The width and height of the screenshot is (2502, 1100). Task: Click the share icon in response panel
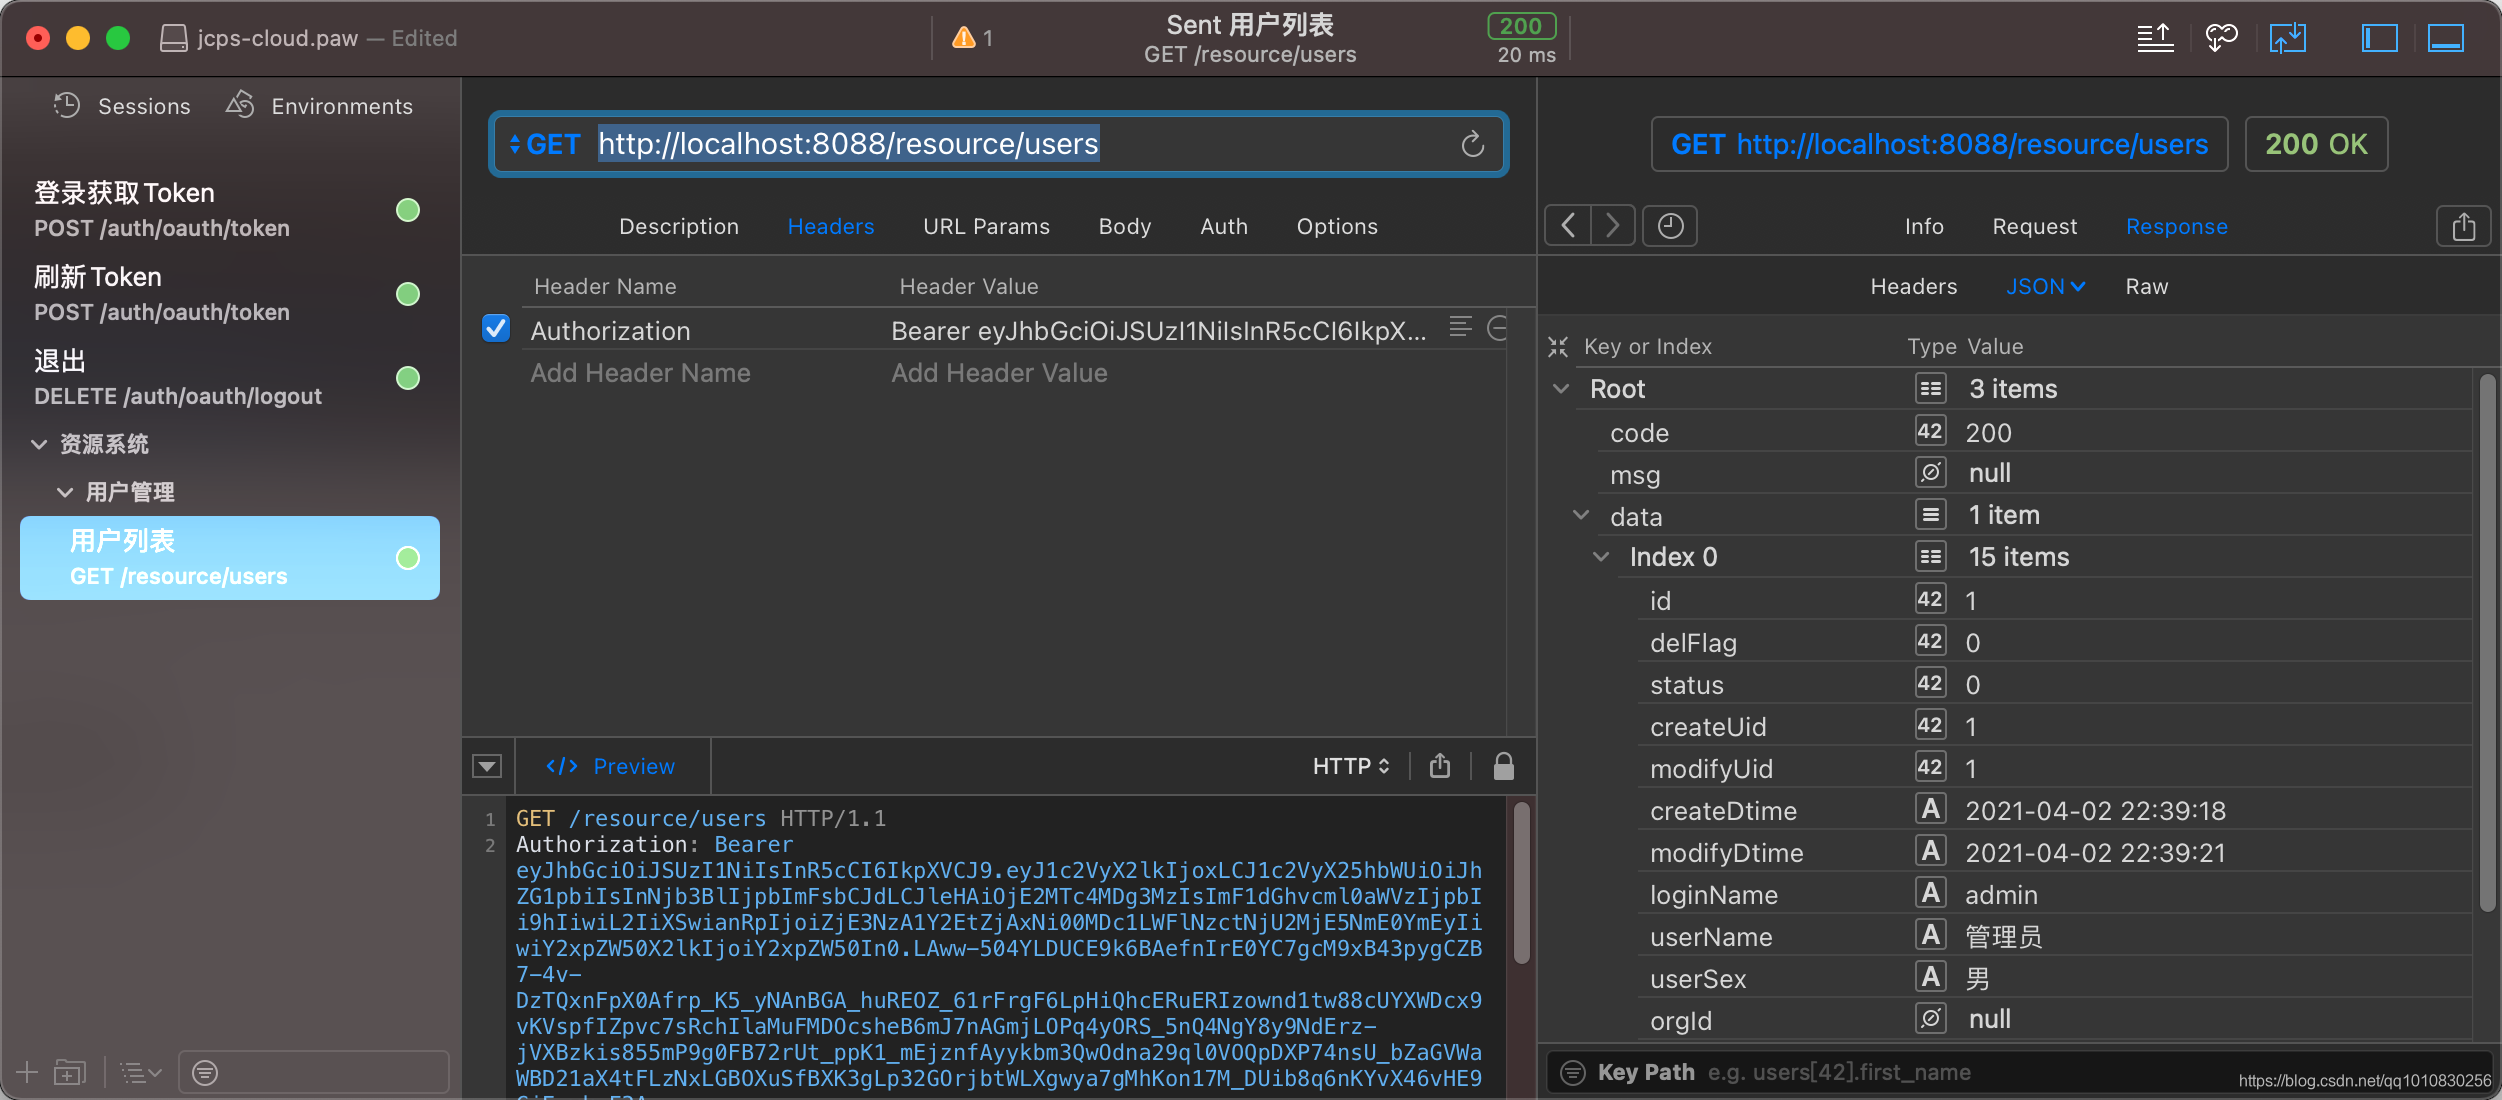click(2463, 227)
